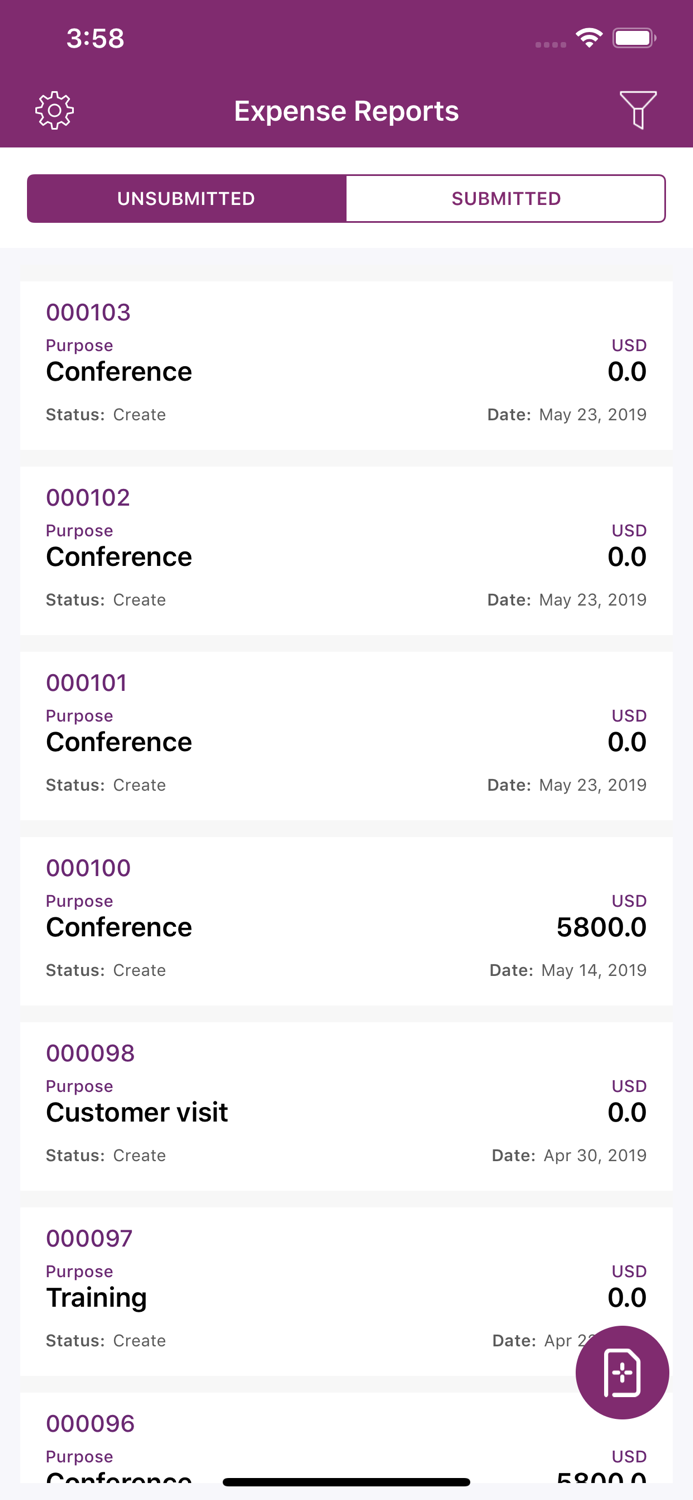
Task: Tap report 000102 card
Action: pyautogui.click(x=346, y=548)
